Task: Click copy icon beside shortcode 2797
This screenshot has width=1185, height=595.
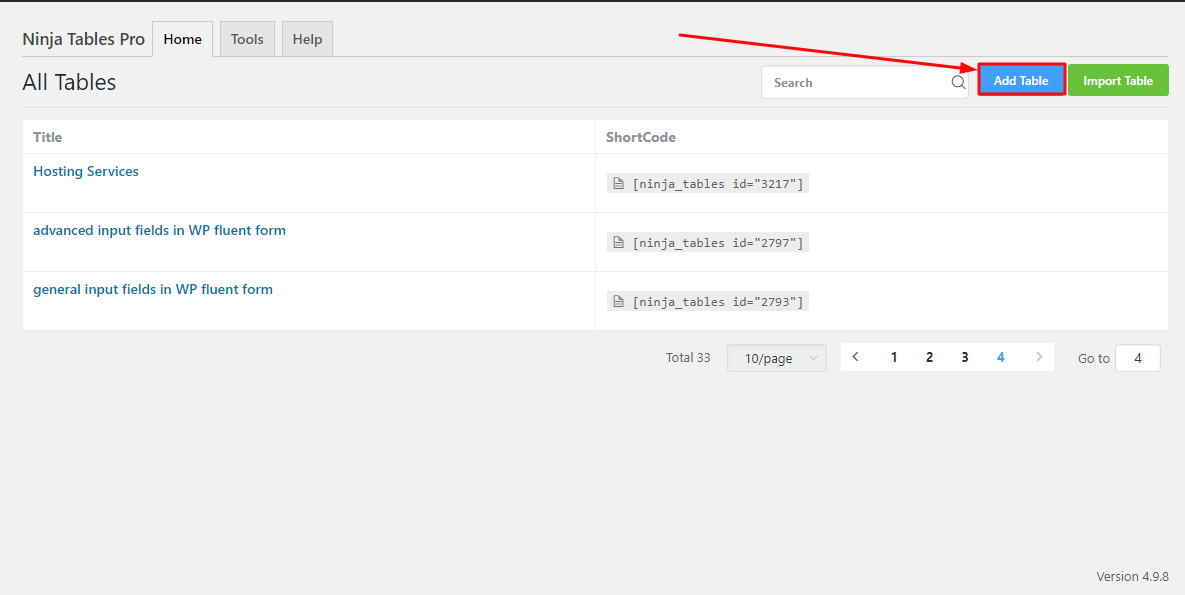Action: pyautogui.click(x=619, y=243)
